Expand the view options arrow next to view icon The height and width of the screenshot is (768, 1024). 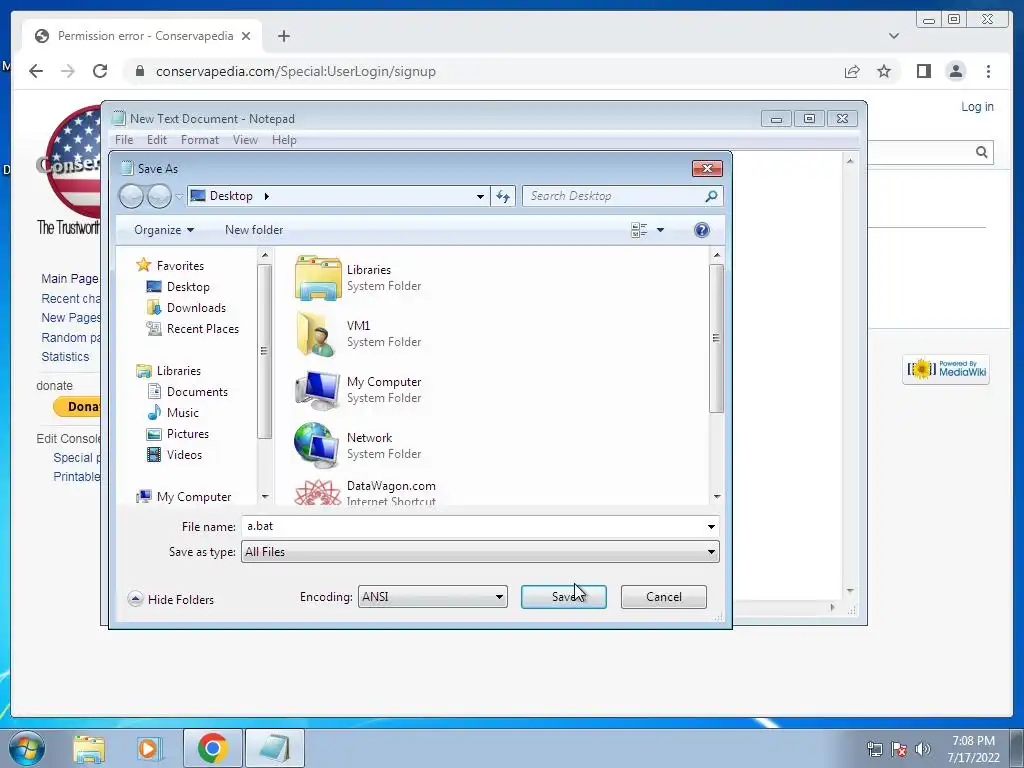pos(660,230)
